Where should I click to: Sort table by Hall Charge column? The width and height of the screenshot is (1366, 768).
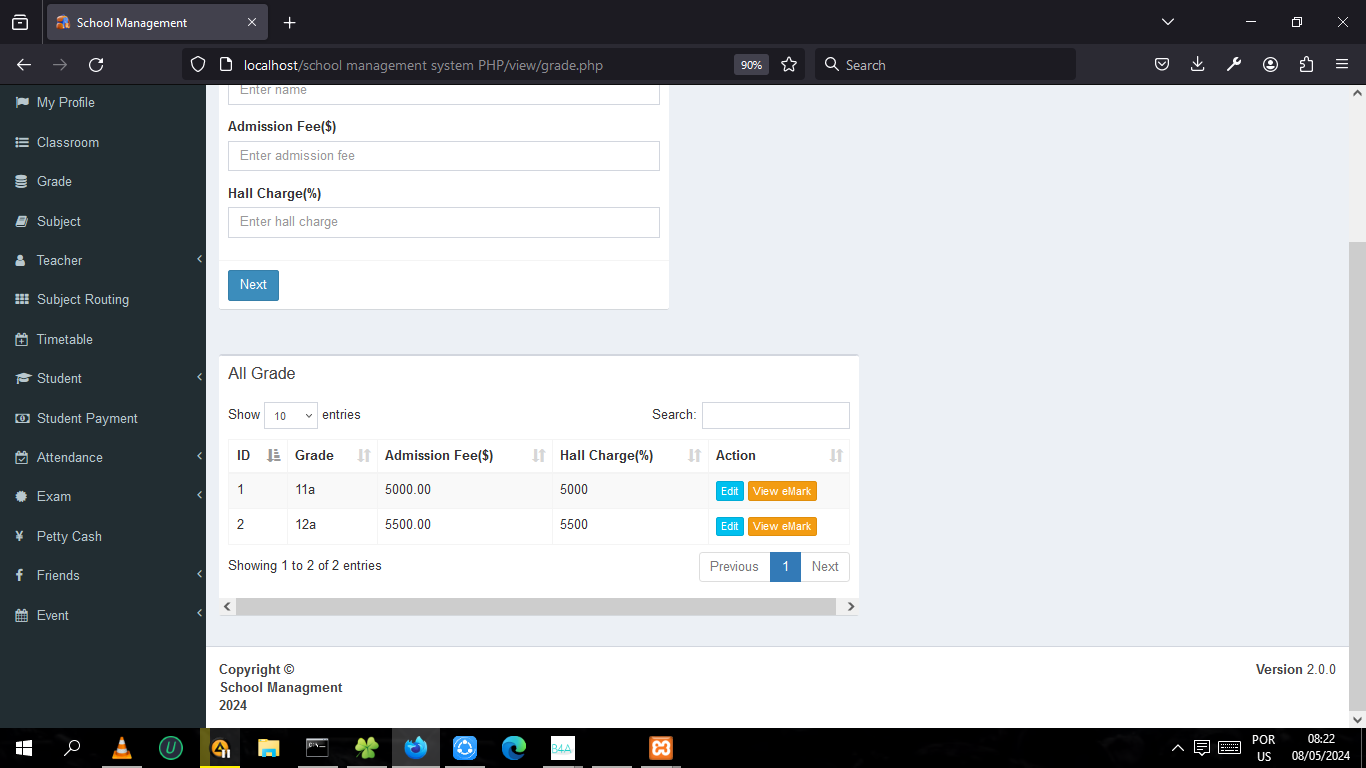click(630, 456)
